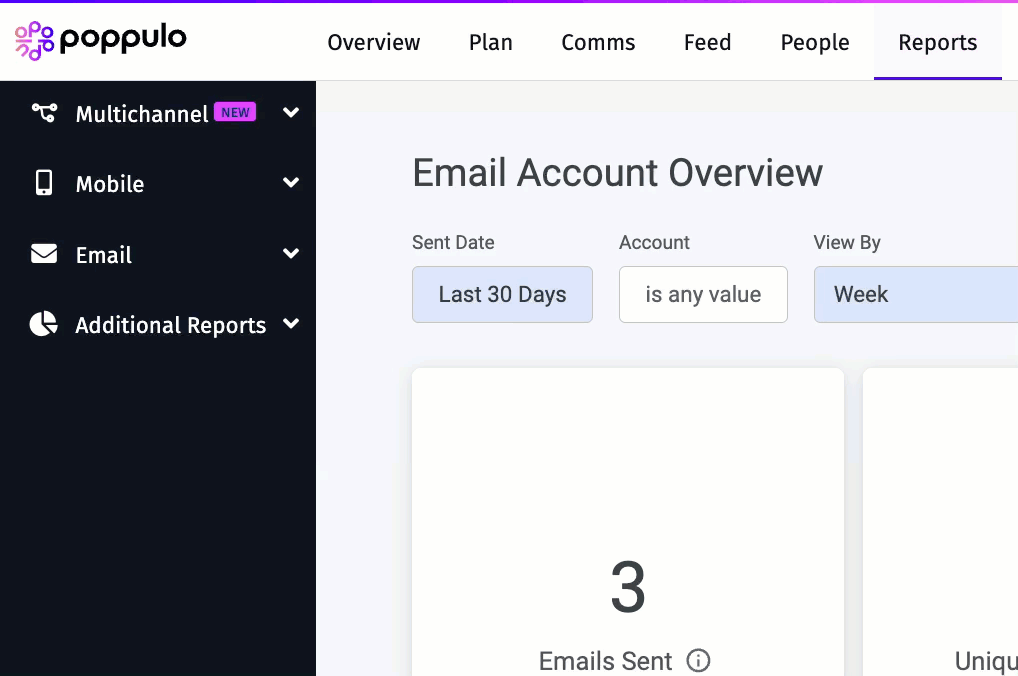The width and height of the screenshot is (1018, 676).
Task: Select the Reports tab
Action: [937, 42]
